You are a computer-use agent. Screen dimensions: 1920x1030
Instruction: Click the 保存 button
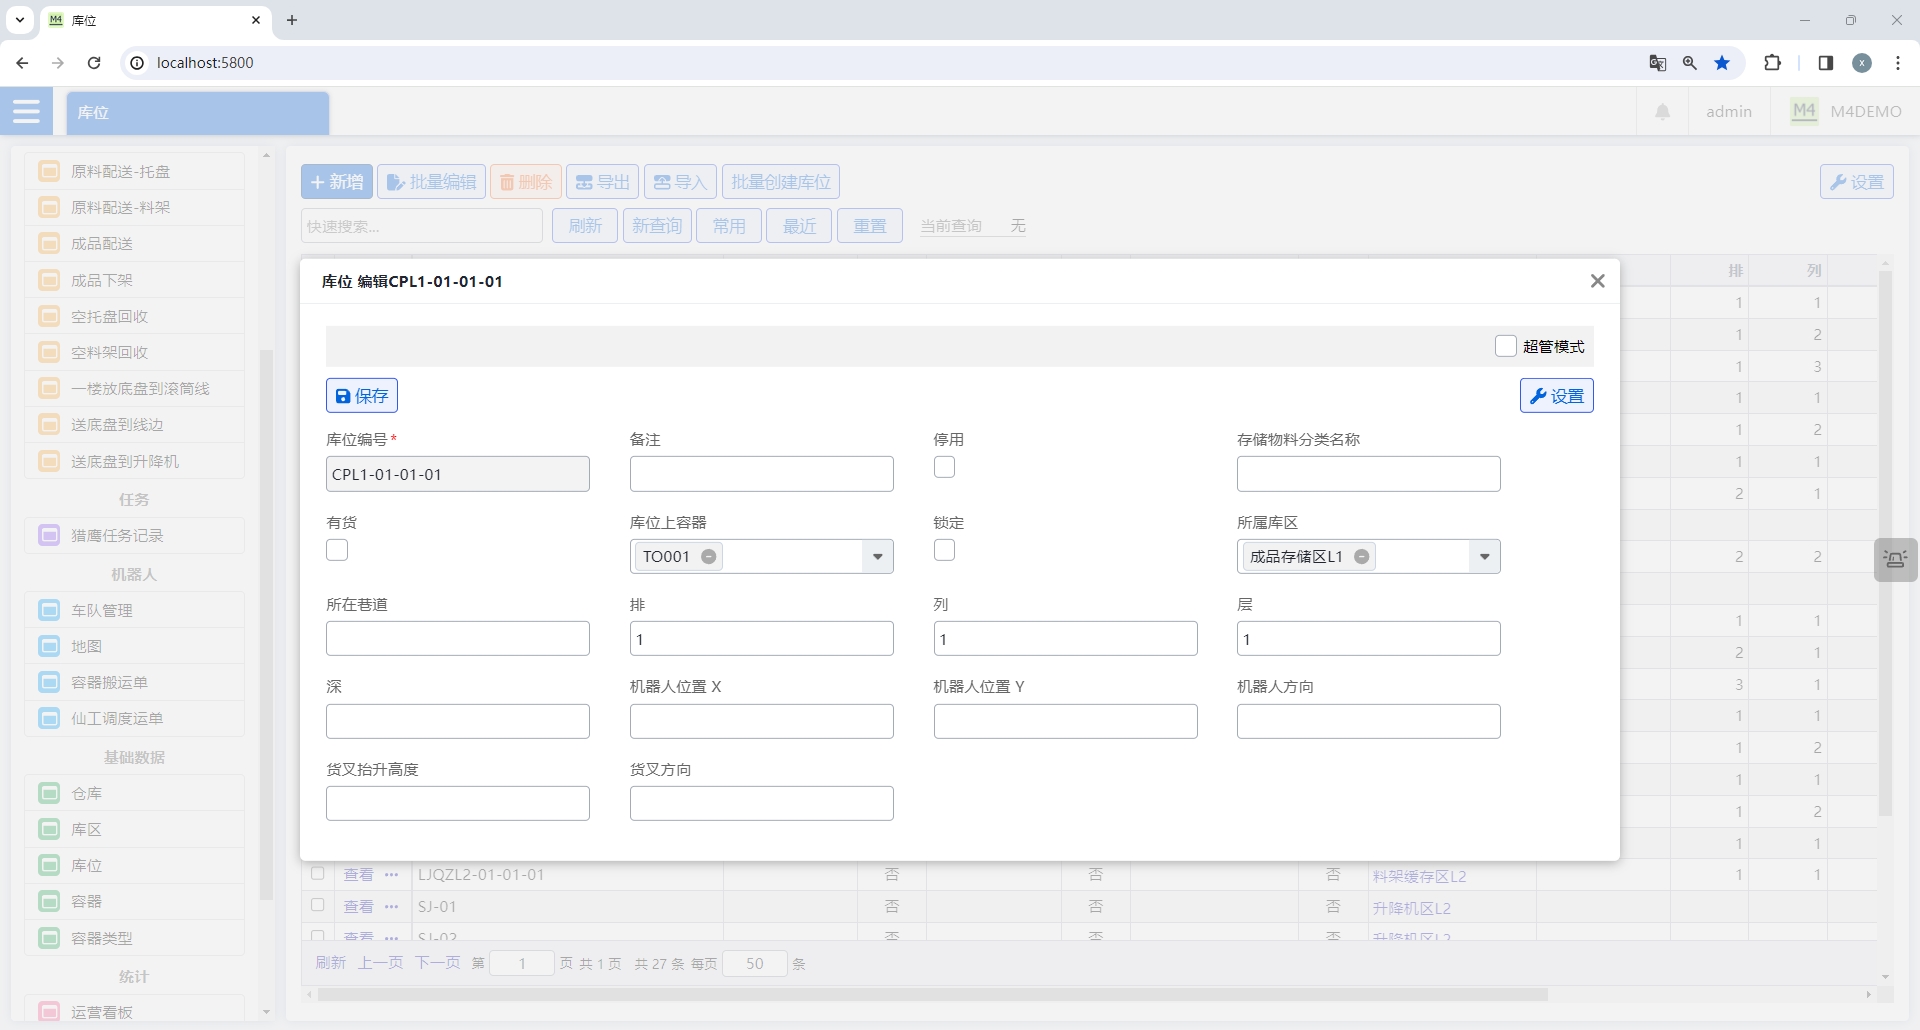coord(362,396)
